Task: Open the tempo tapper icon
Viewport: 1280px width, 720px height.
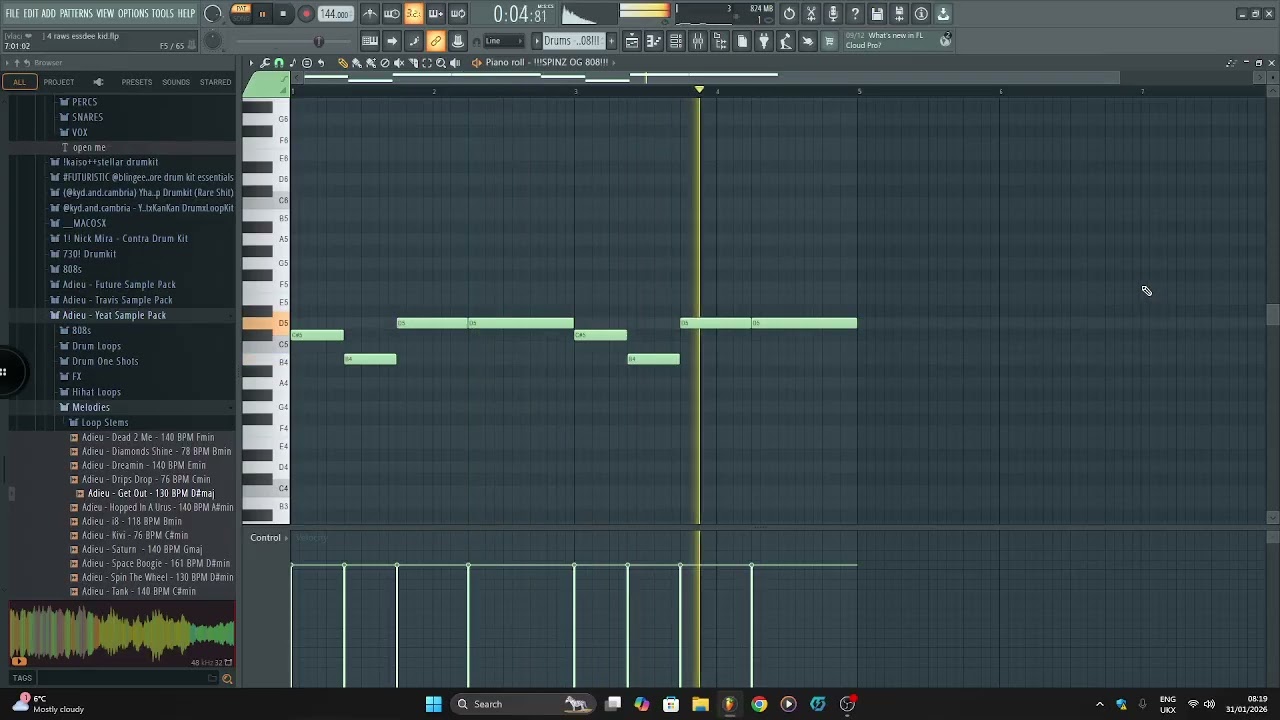Action: 786,41
